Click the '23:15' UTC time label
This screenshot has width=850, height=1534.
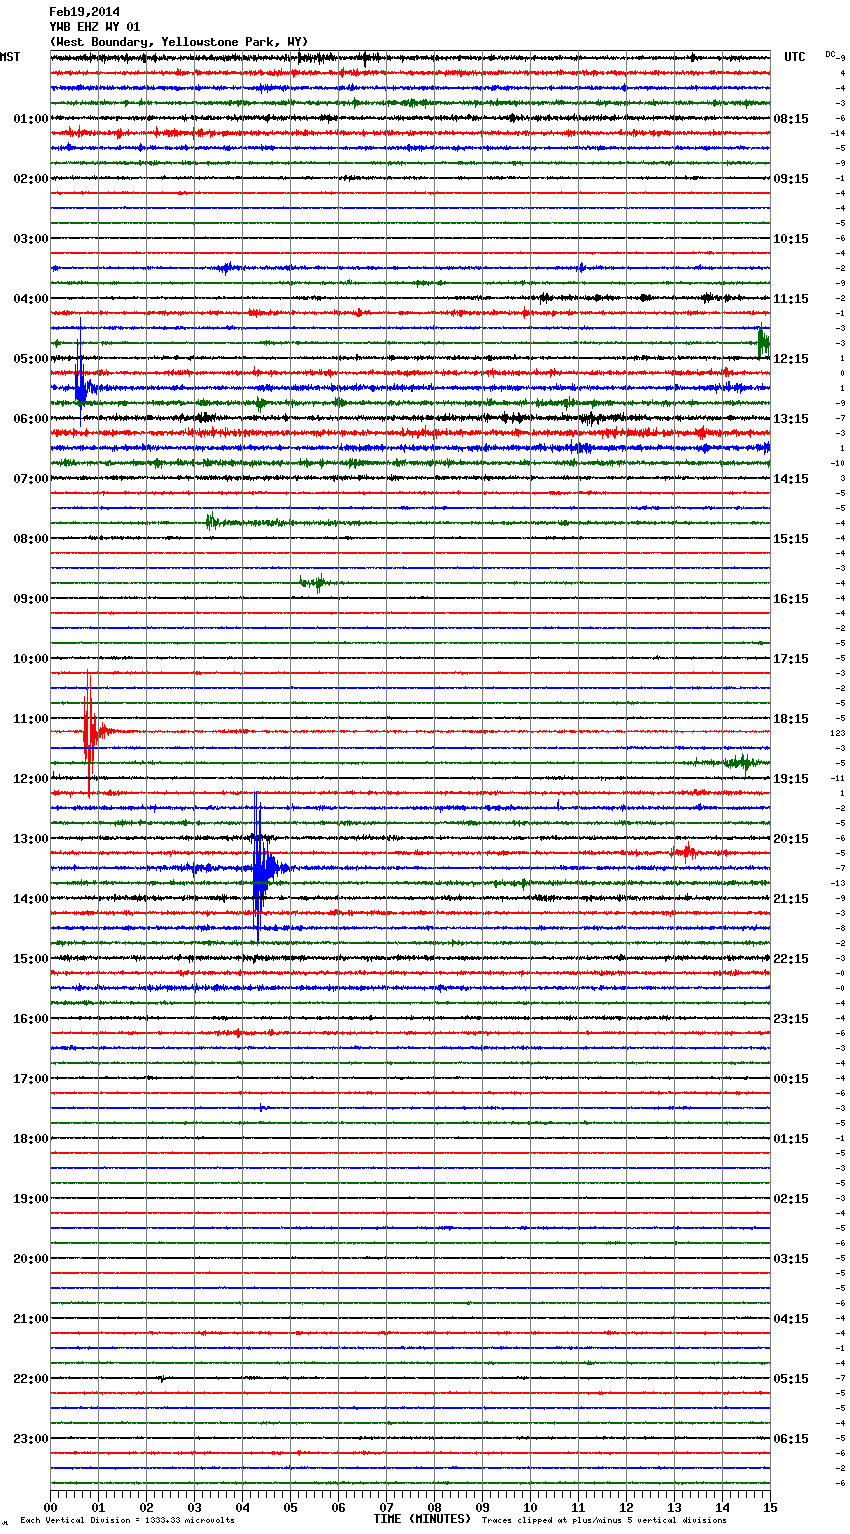point(791,1019)
